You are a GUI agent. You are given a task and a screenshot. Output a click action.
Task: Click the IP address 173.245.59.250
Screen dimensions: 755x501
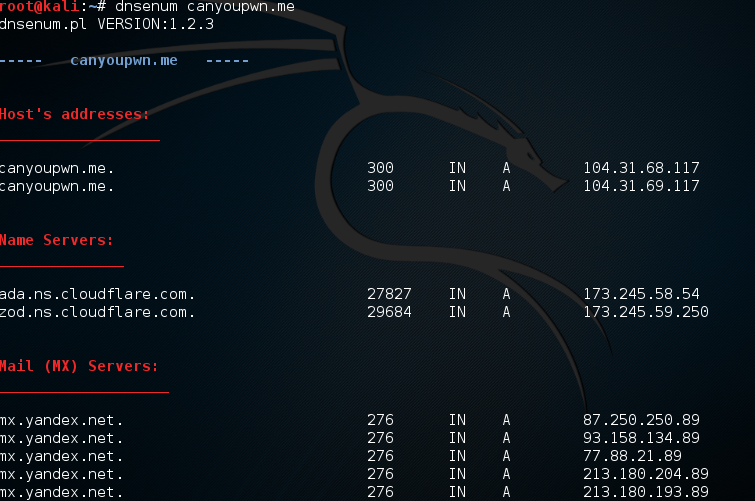coord(645,312)
